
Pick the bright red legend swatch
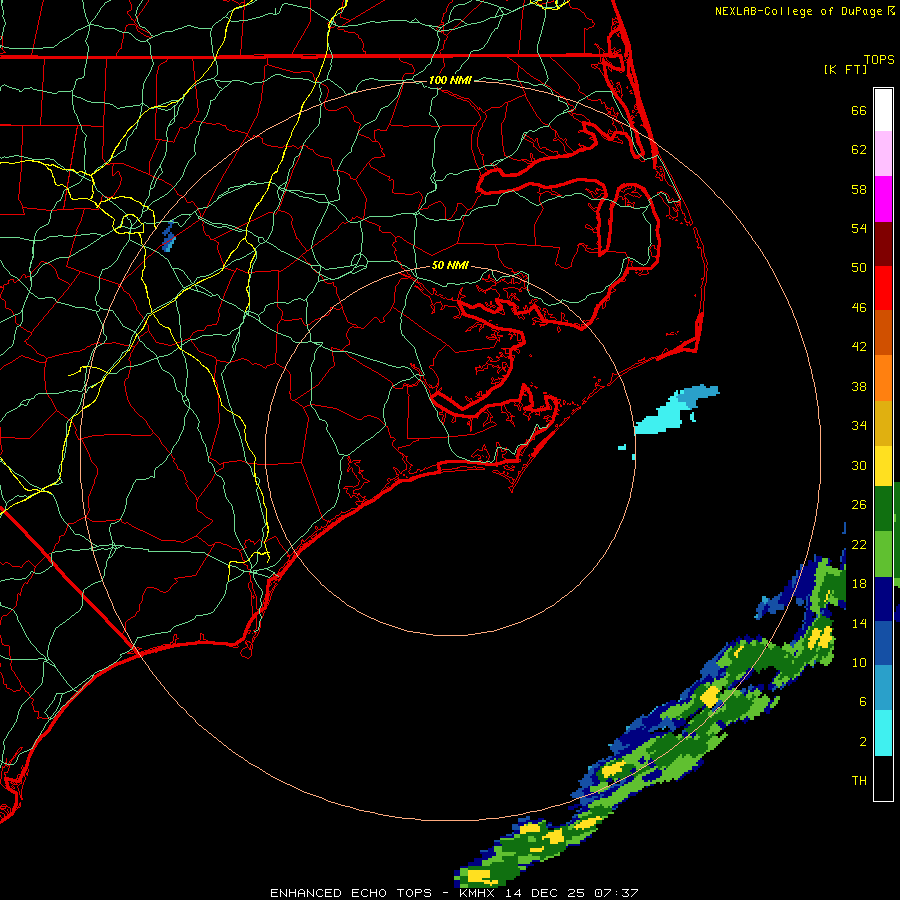point(883,288)
